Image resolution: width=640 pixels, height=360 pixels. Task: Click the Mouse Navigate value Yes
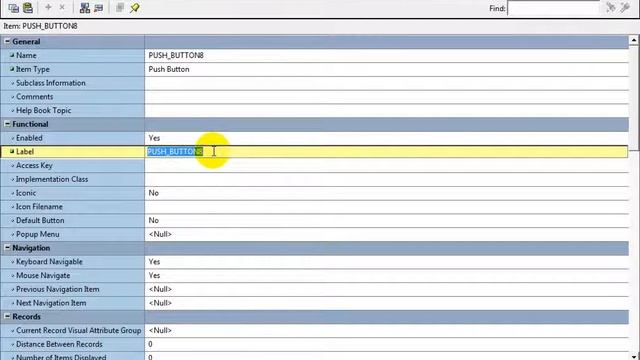[x=154, y=276]
